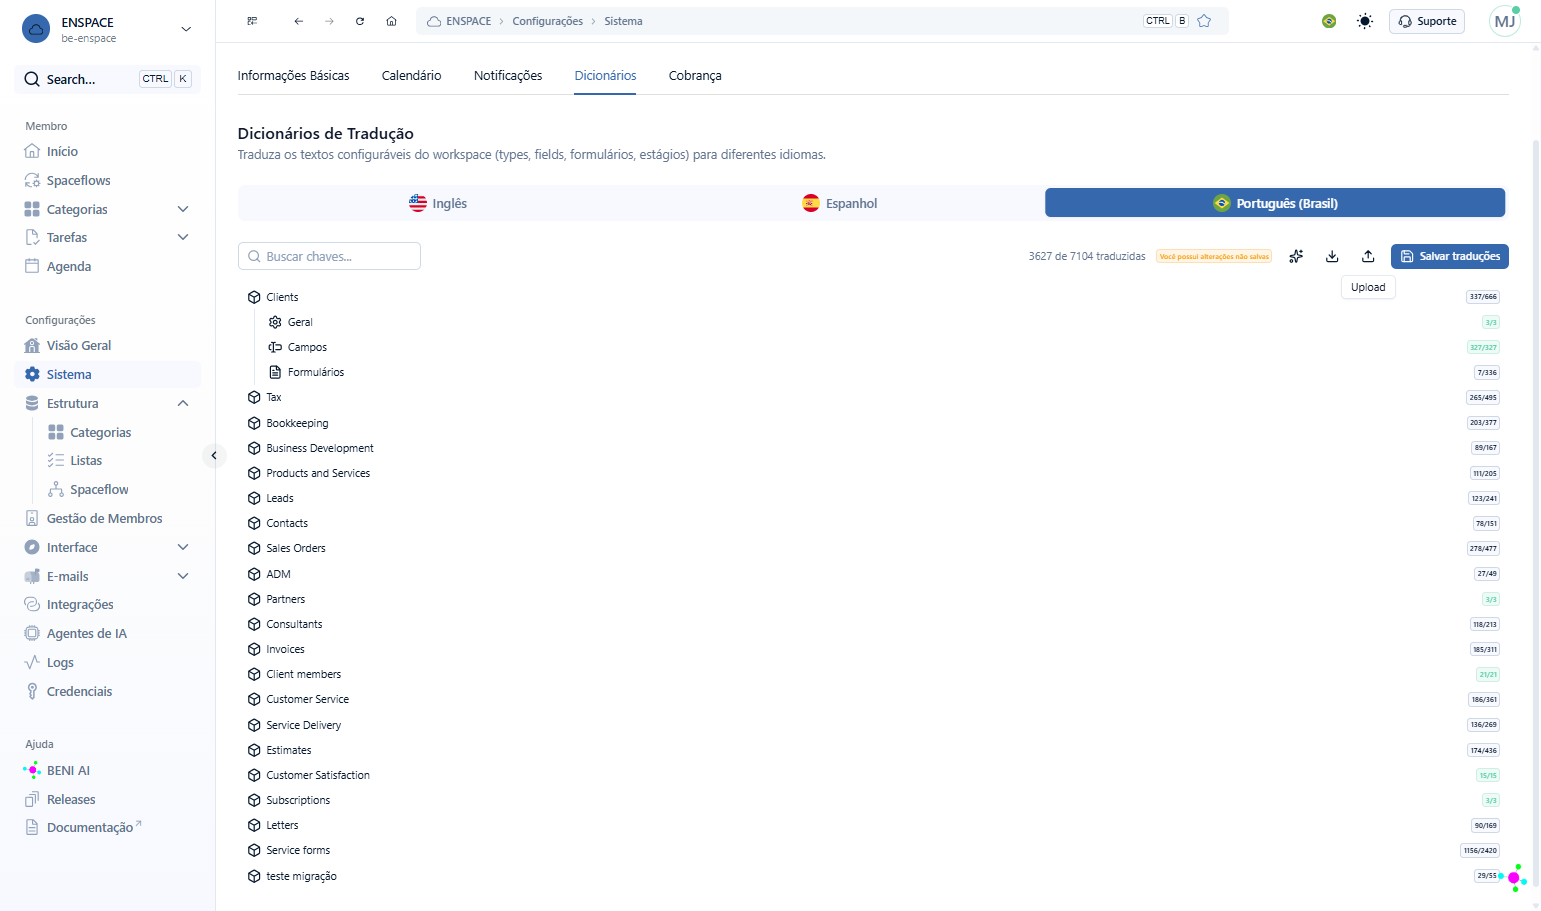The image size is (1541, 911).
Task: Click the Brazil flag language icon in header
Action: [x=1329, y=21]
